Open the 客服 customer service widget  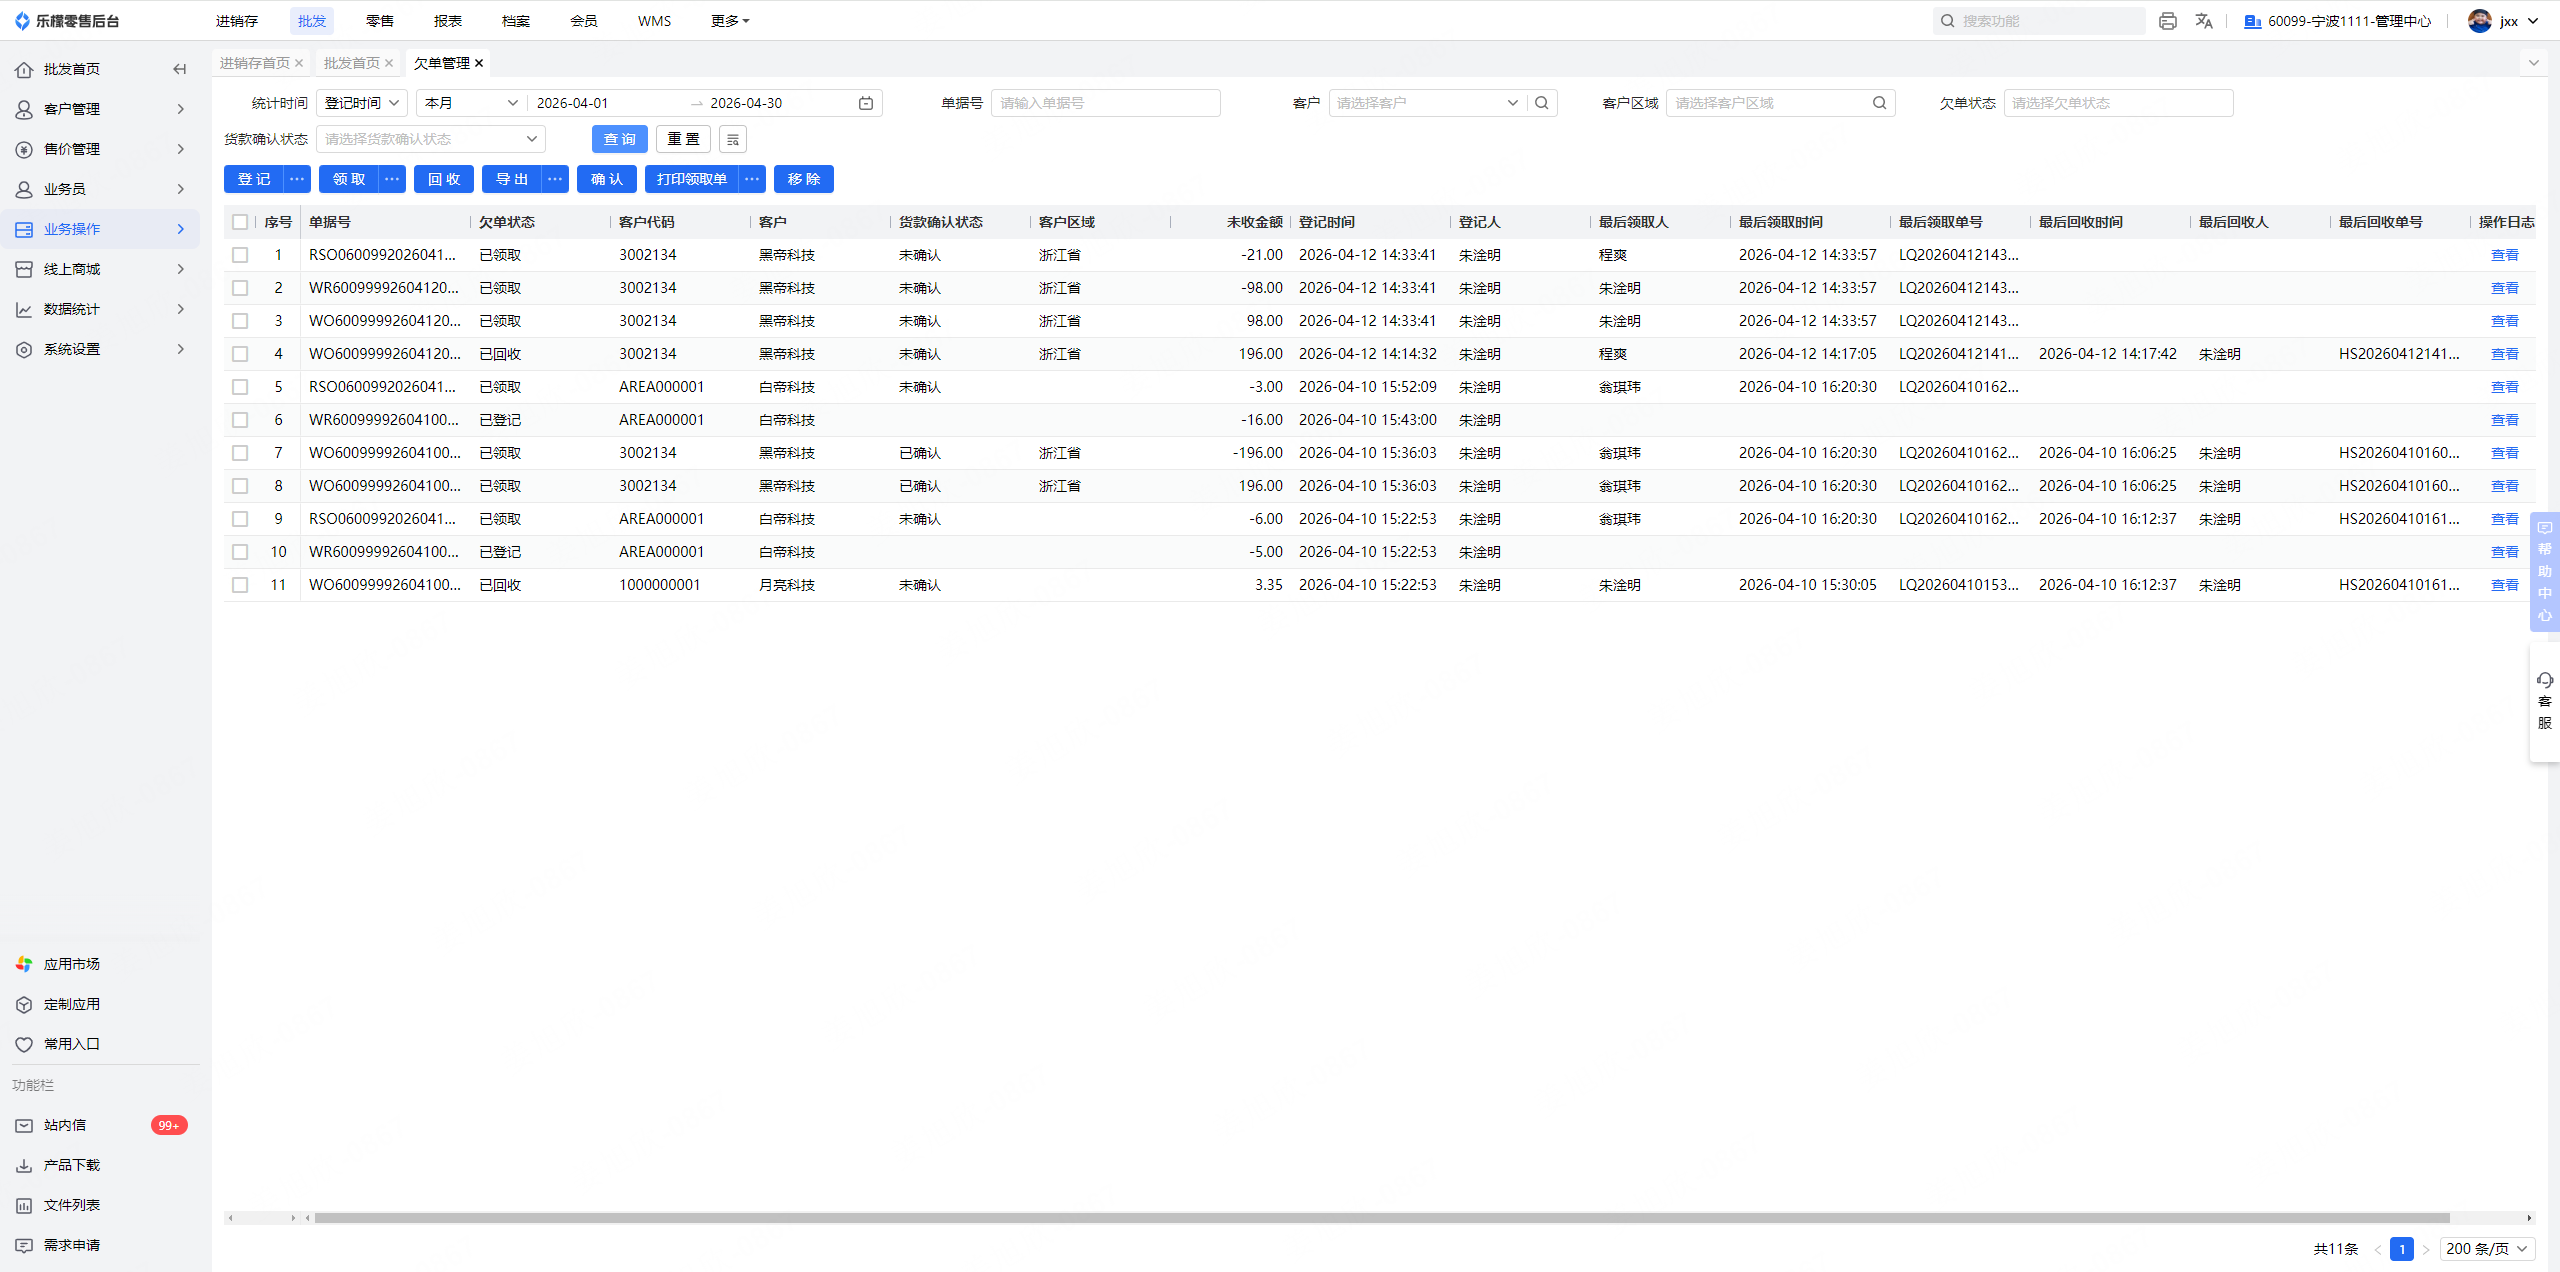click(2544, 702)
